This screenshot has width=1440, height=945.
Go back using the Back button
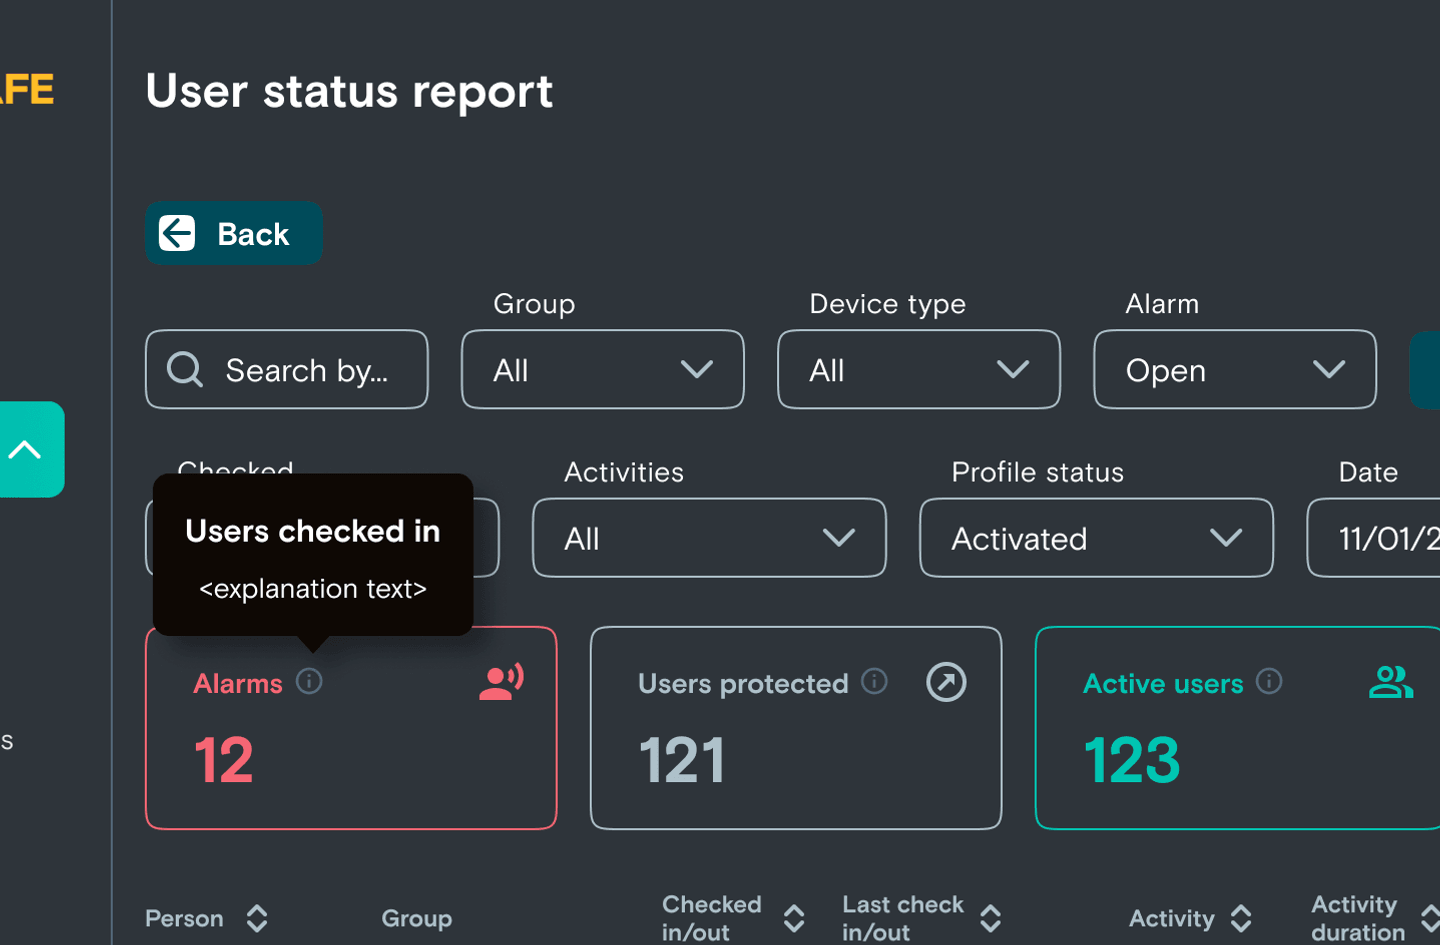tap(234, 234)
